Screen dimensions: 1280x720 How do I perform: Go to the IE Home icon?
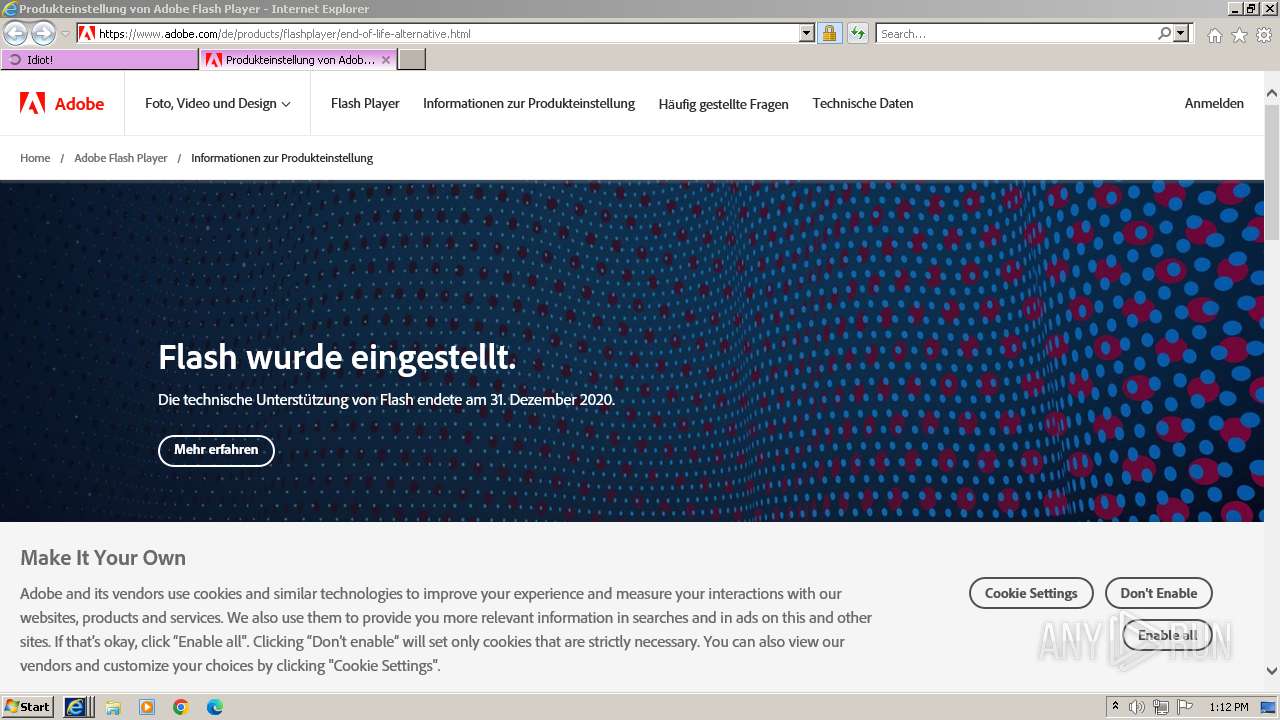tap(1214, 35)
